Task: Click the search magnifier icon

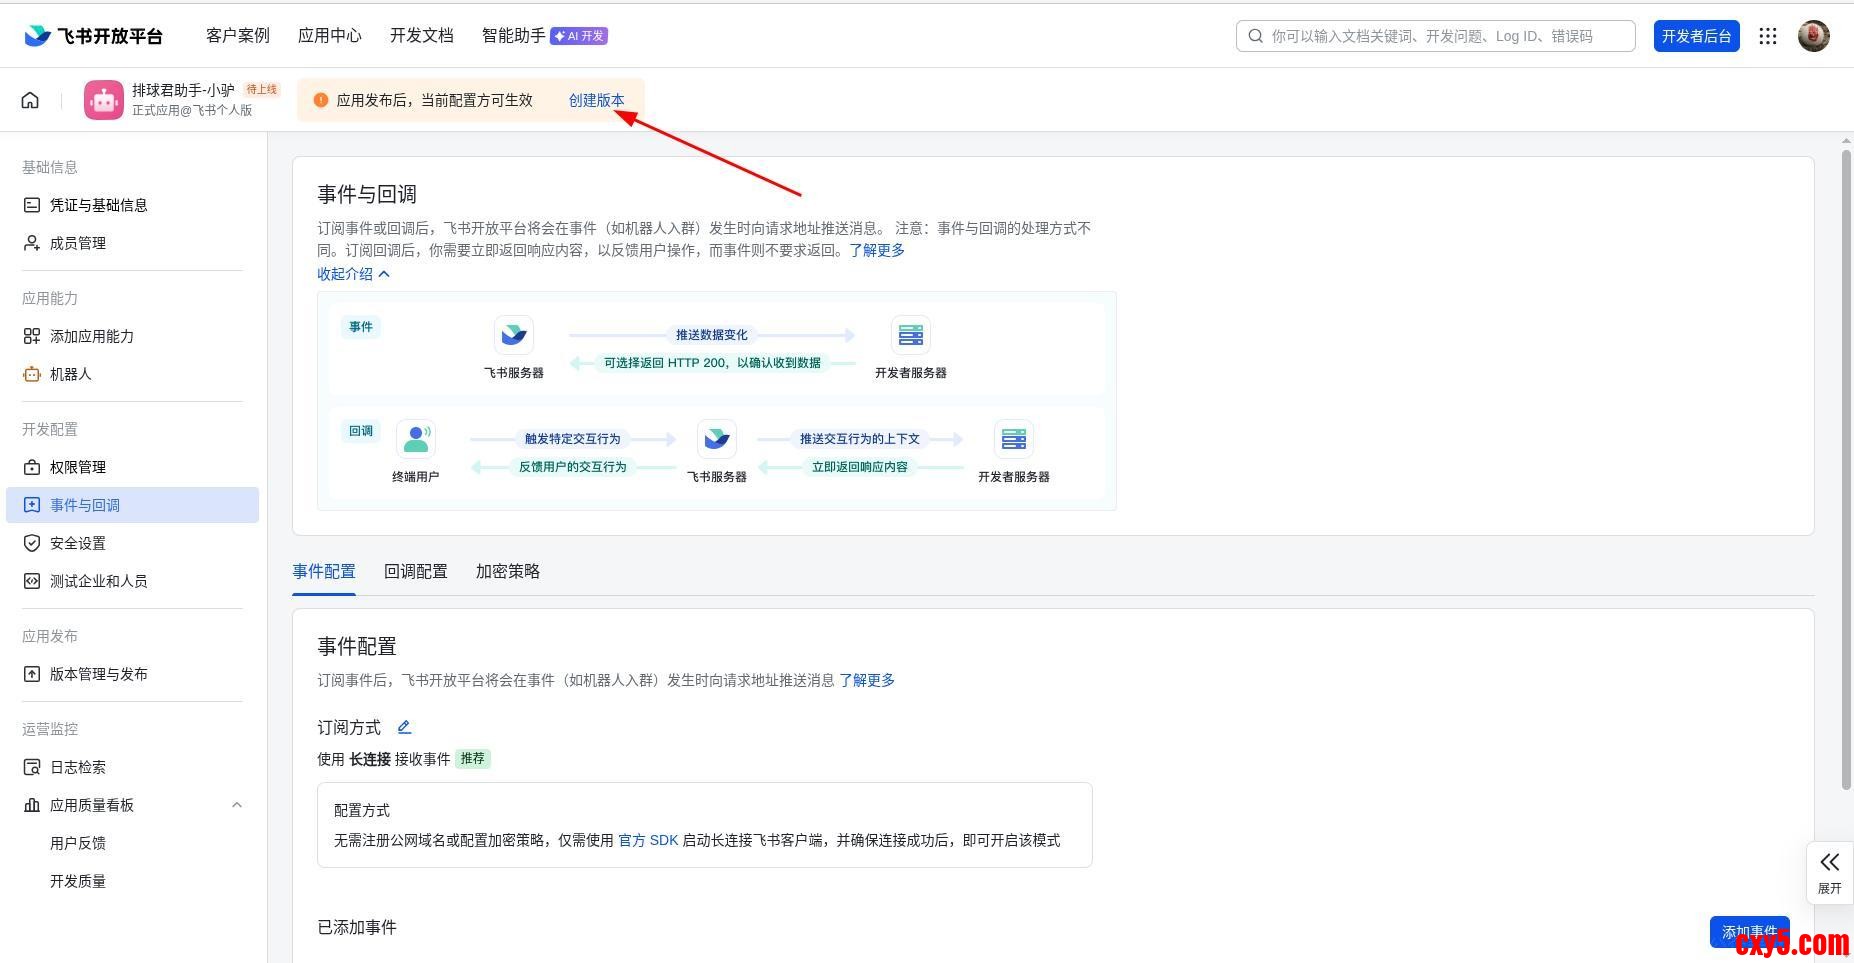Action: point(1255,36)
